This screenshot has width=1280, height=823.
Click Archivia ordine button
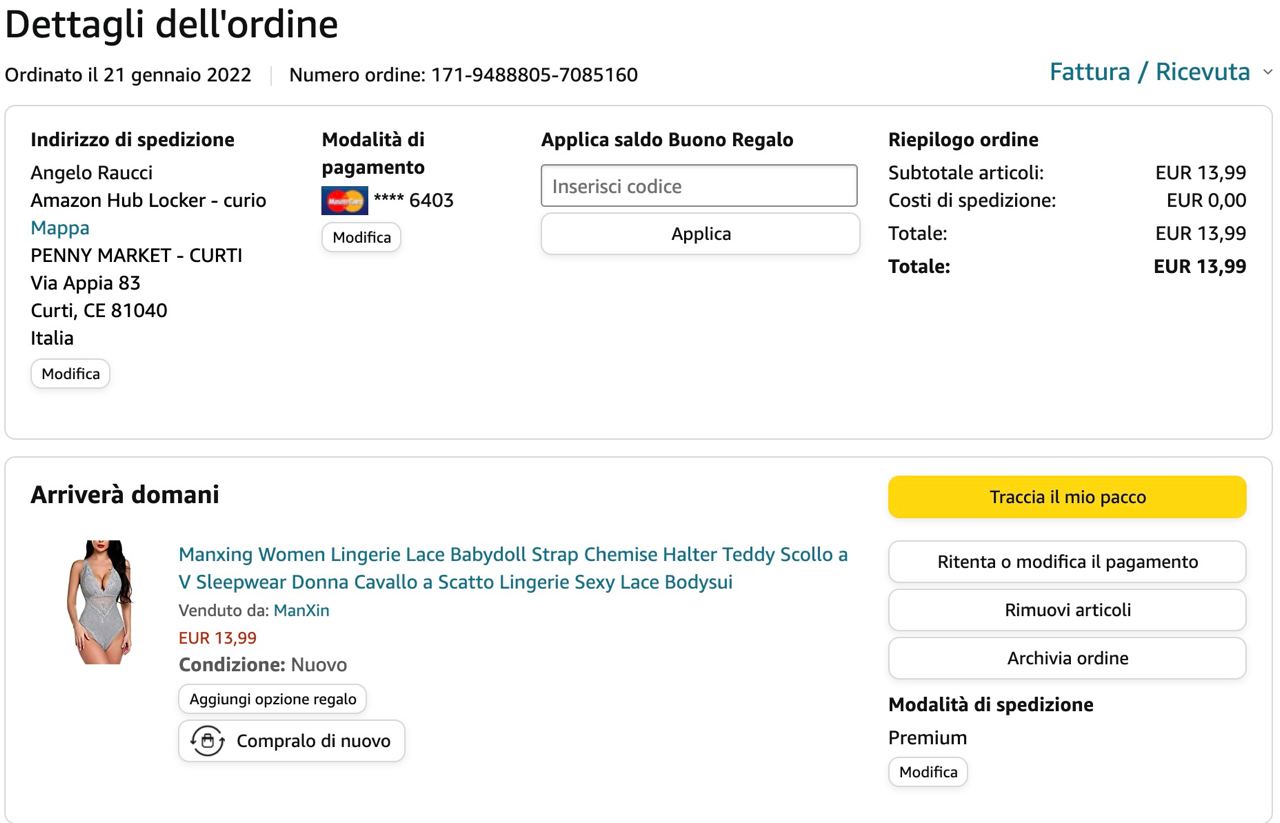click(1067, 658)
